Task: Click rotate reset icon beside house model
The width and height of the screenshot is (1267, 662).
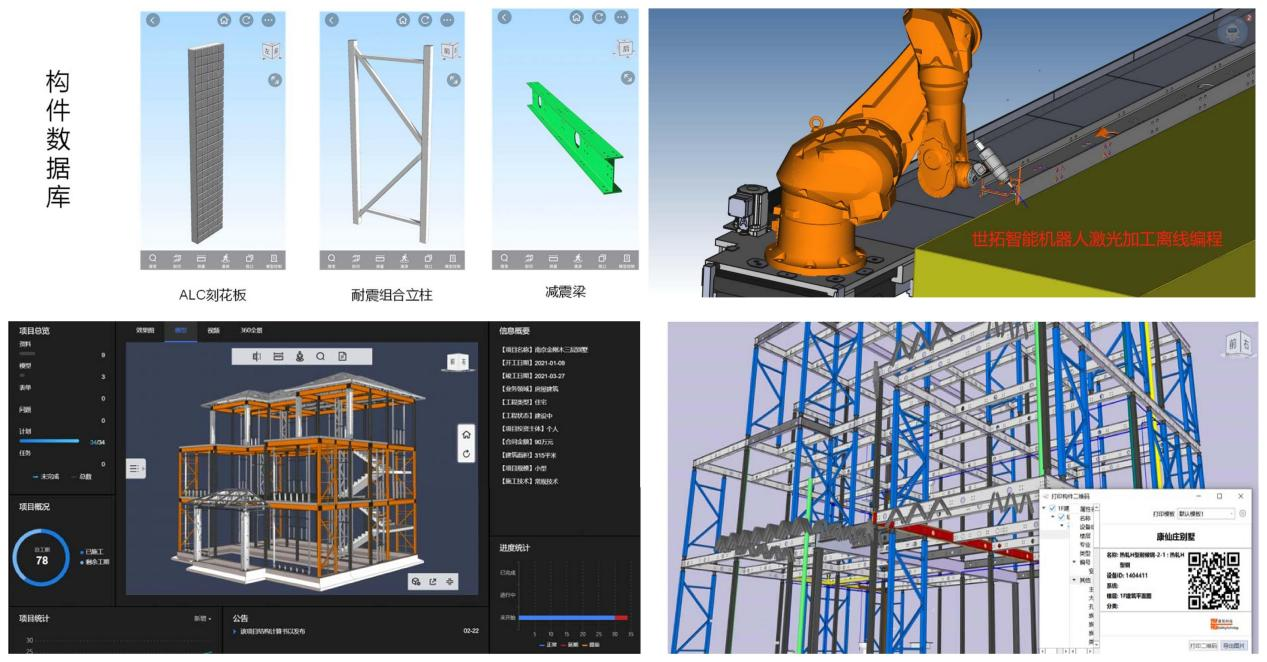Action: pos(465,454)
